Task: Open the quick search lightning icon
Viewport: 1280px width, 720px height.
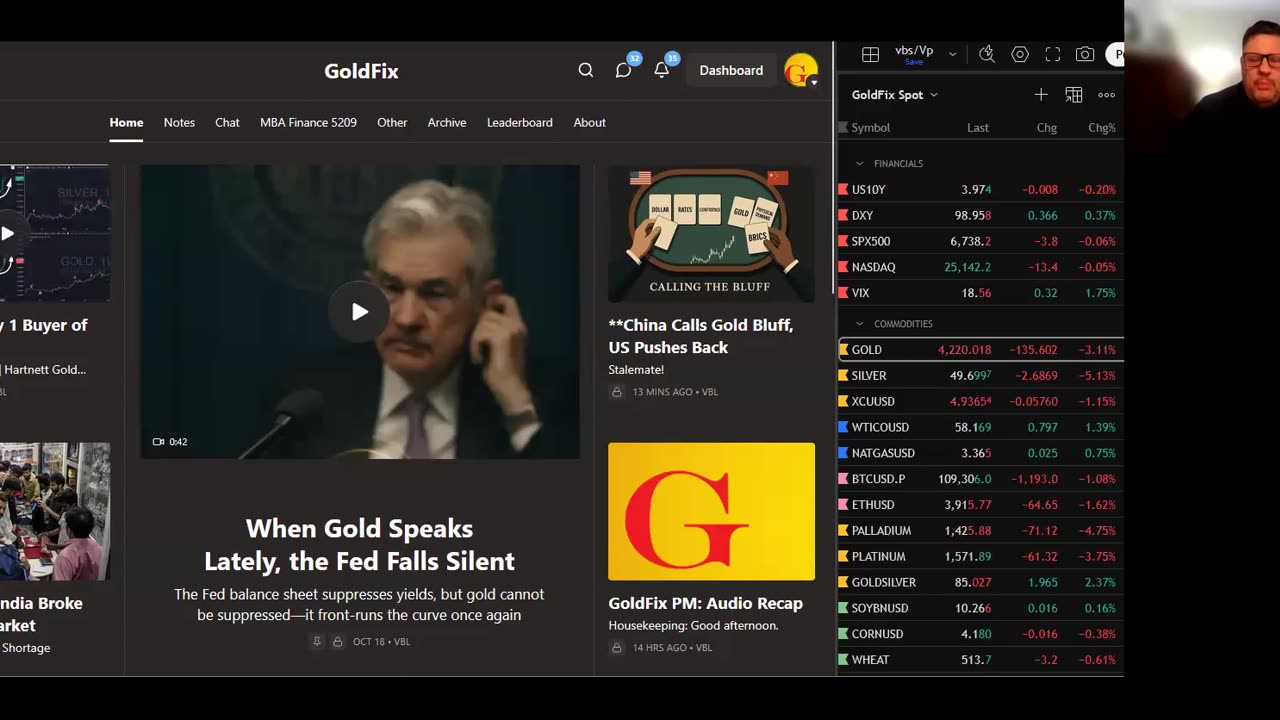Action: 987,55
